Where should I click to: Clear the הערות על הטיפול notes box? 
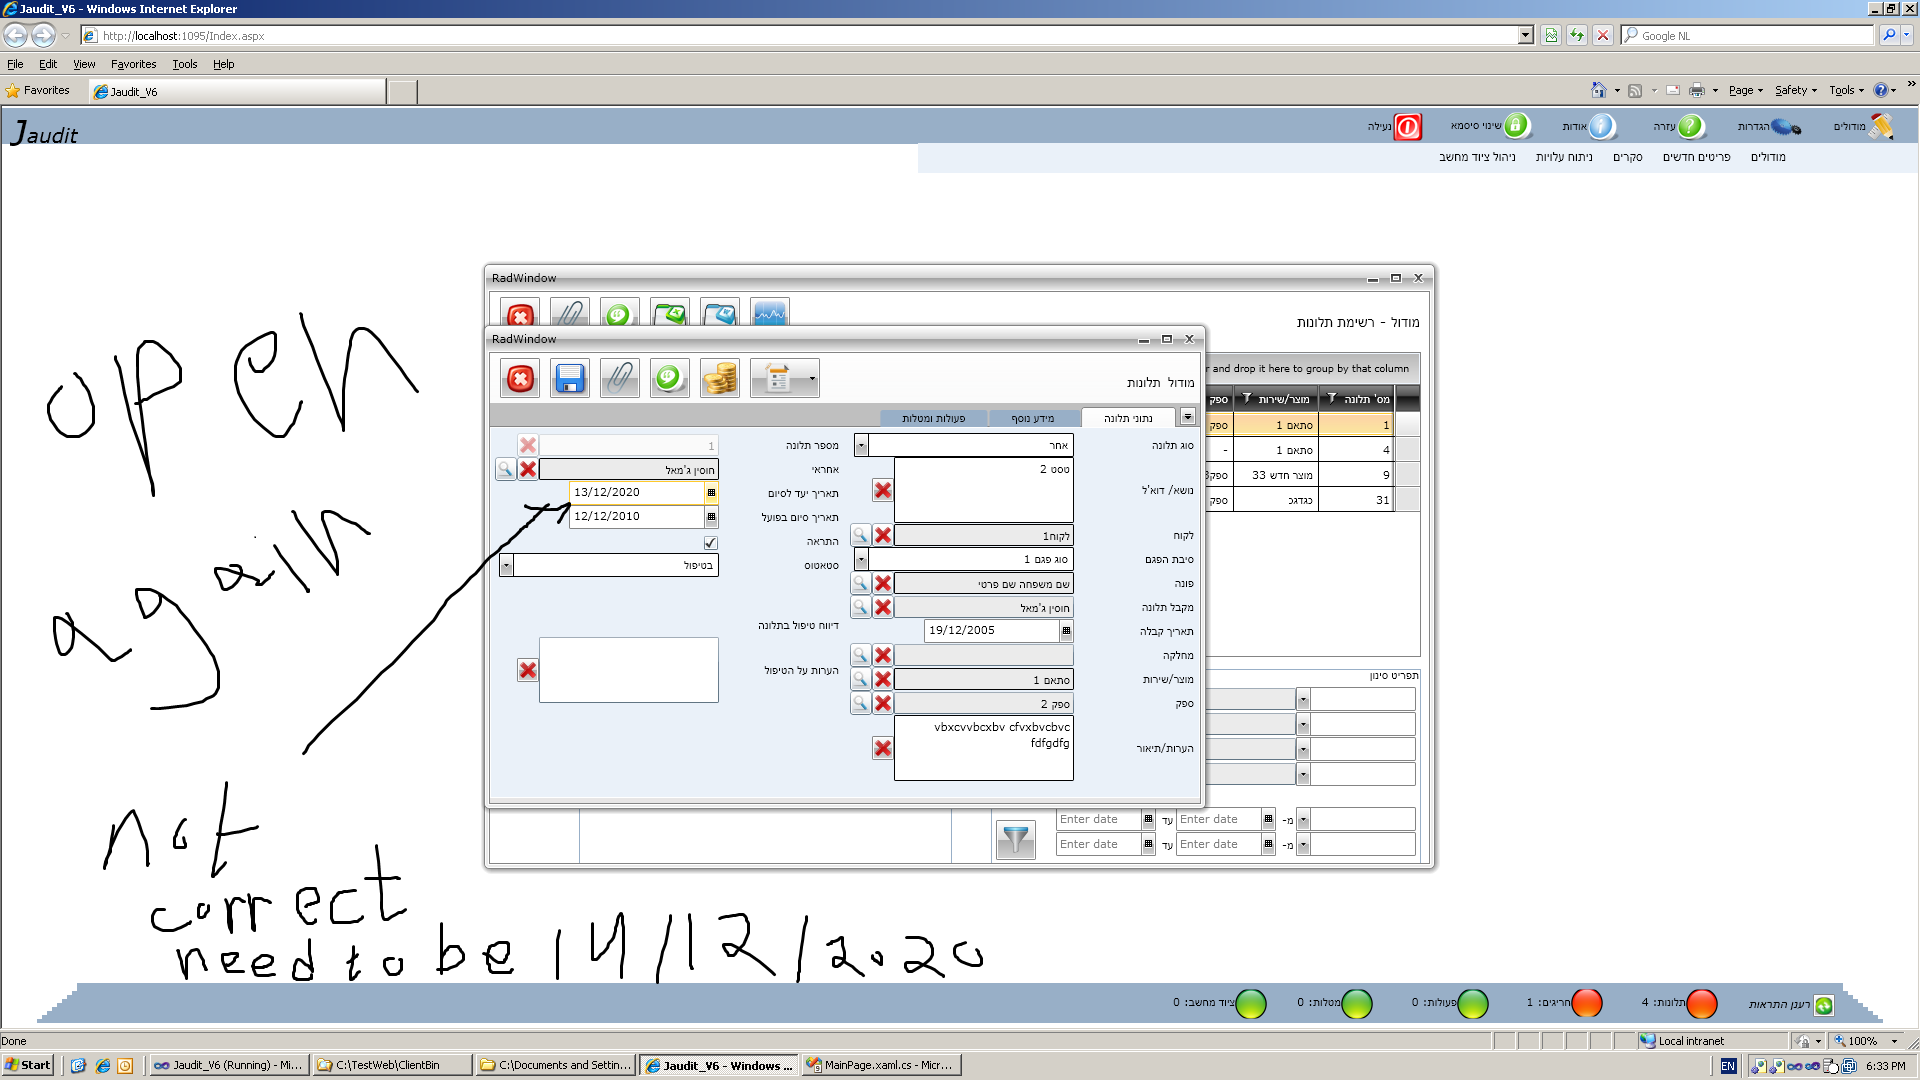(528, 670)
